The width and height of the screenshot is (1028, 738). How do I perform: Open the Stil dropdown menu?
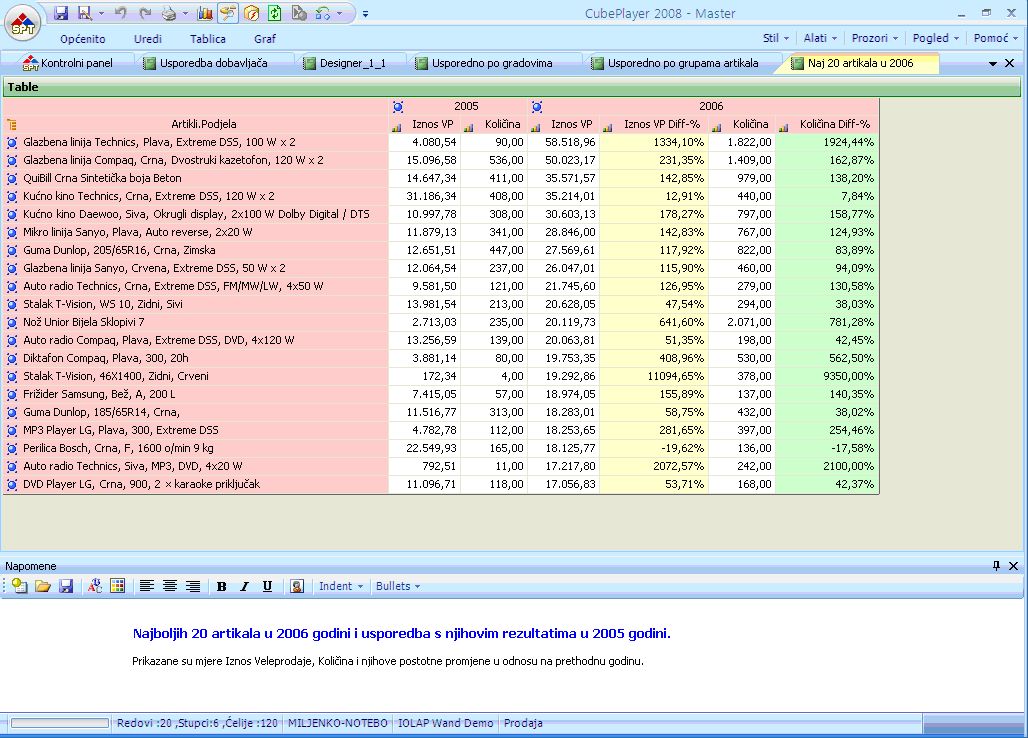[776, 38]
